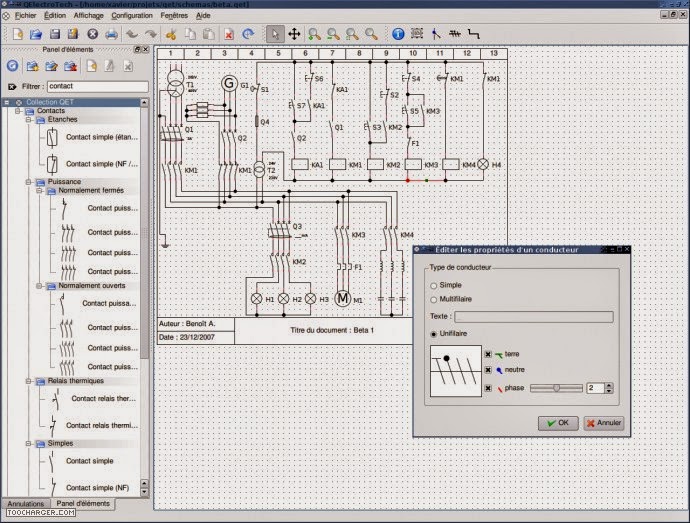Clear the Filtrer filter field icon
The width and height of the screenshot is (690, 523).
pos(12,86)
